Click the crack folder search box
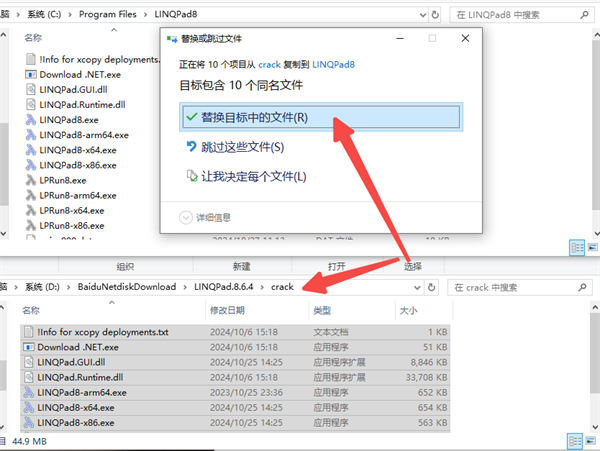 tap(520, 287)
